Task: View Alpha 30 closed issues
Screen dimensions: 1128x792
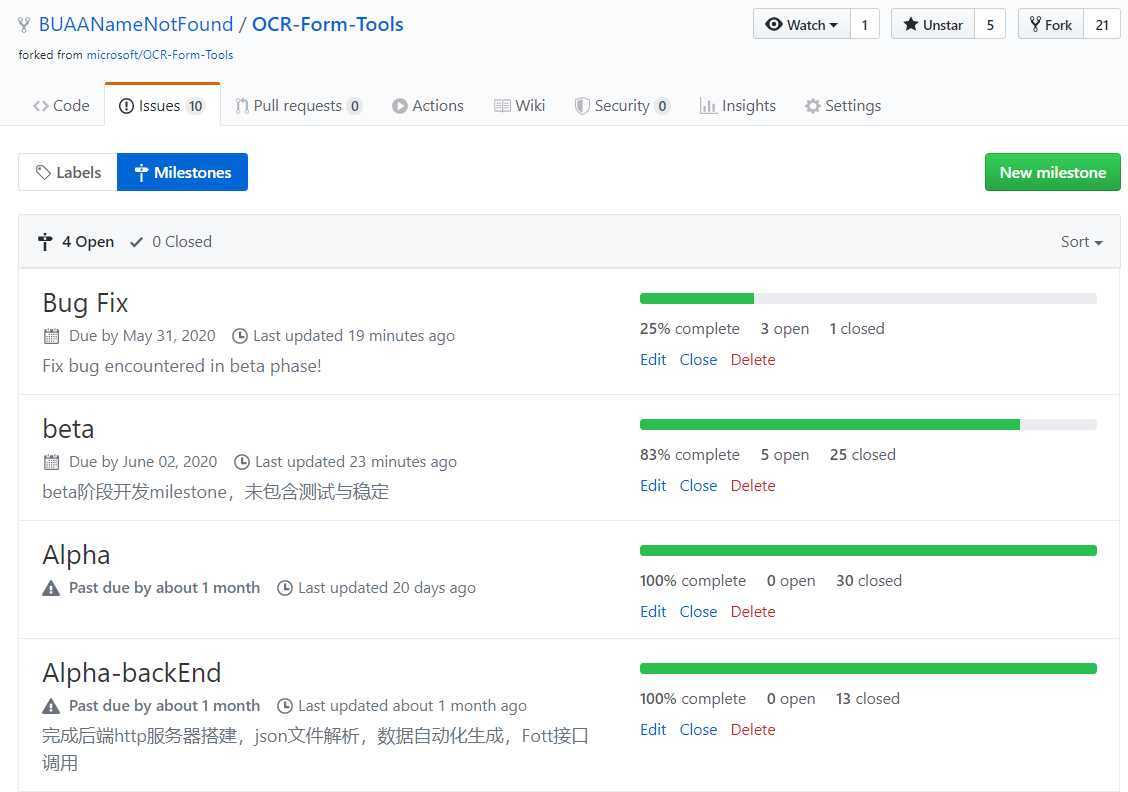Action: (x=869, y=581)
